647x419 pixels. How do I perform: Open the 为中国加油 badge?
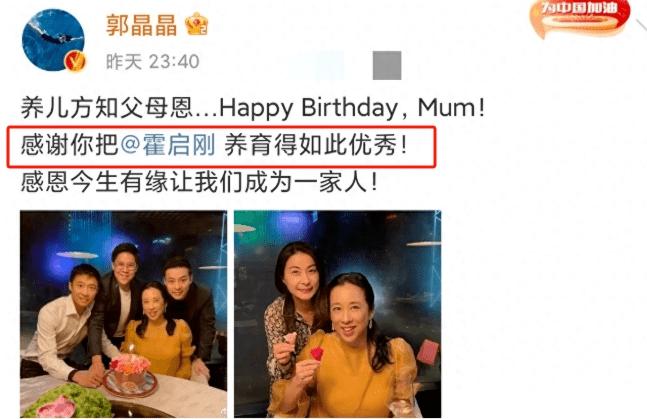581,17
